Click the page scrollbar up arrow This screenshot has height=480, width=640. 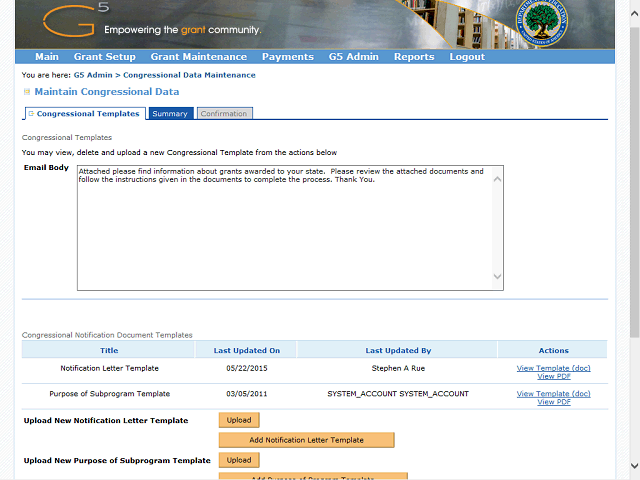pyautogui.click(x=635, y=13)
